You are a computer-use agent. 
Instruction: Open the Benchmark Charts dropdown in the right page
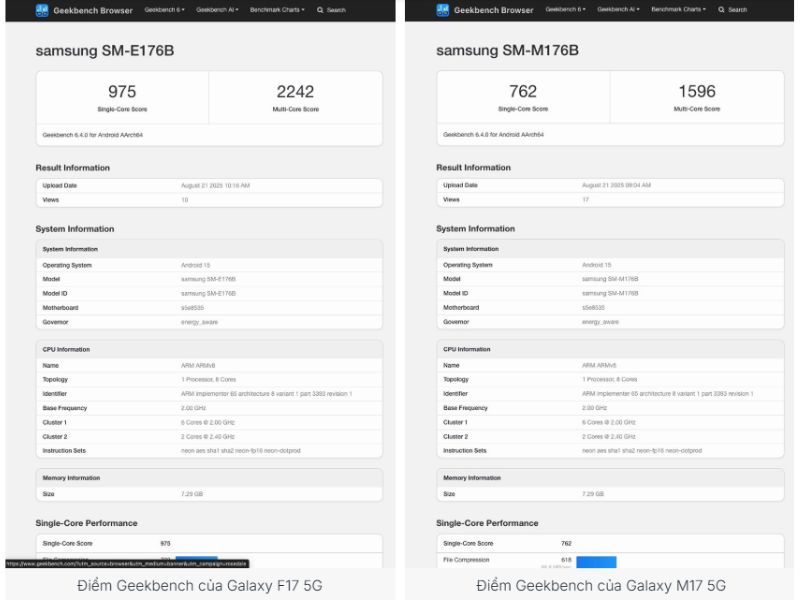(679, 9)
